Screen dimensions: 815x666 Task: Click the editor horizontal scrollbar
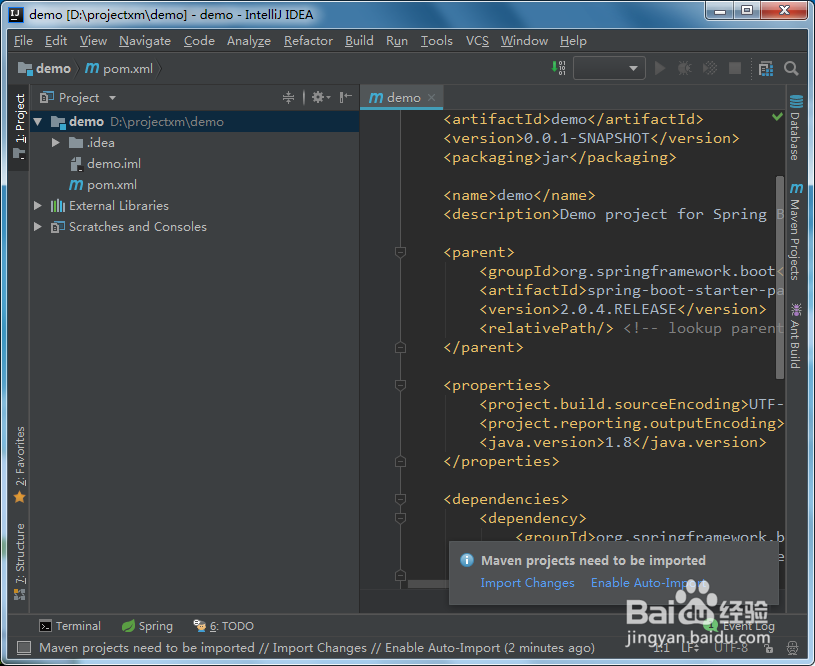(x=428, y=584)
